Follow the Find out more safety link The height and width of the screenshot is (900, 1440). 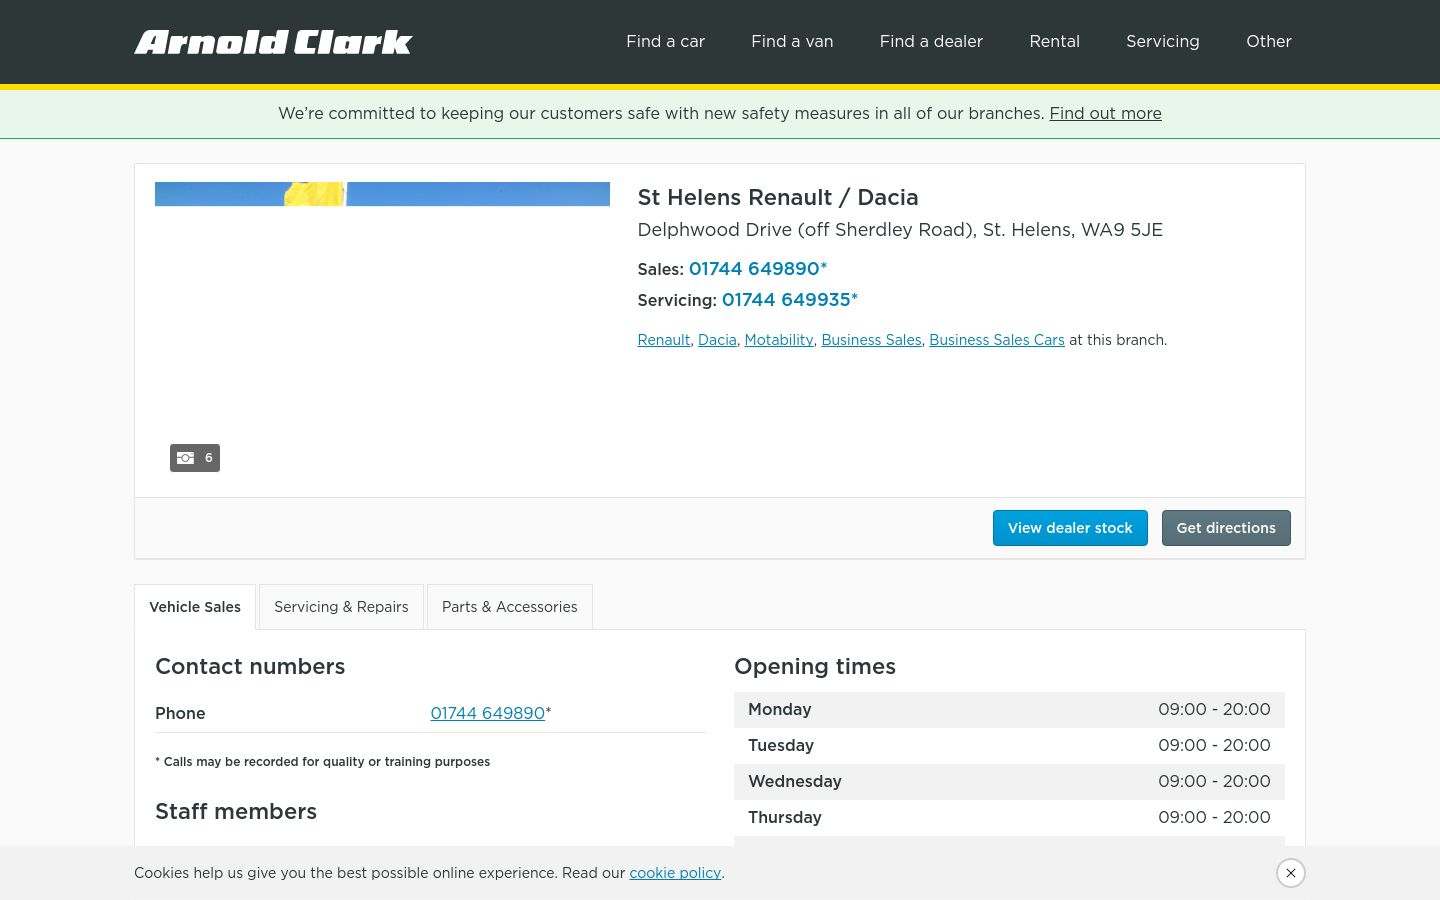(x=1105, y=113)
